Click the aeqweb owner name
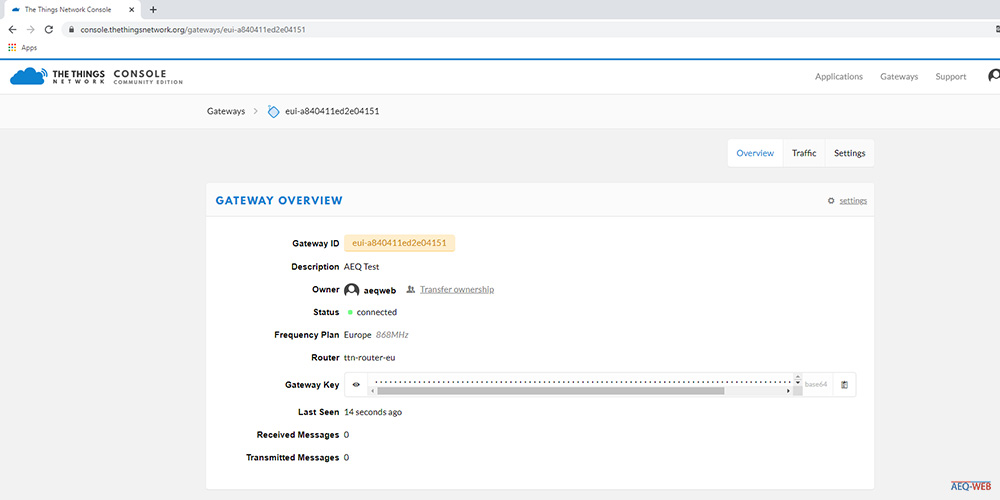This screenshot has width=1000, height=500. (380, 290)
